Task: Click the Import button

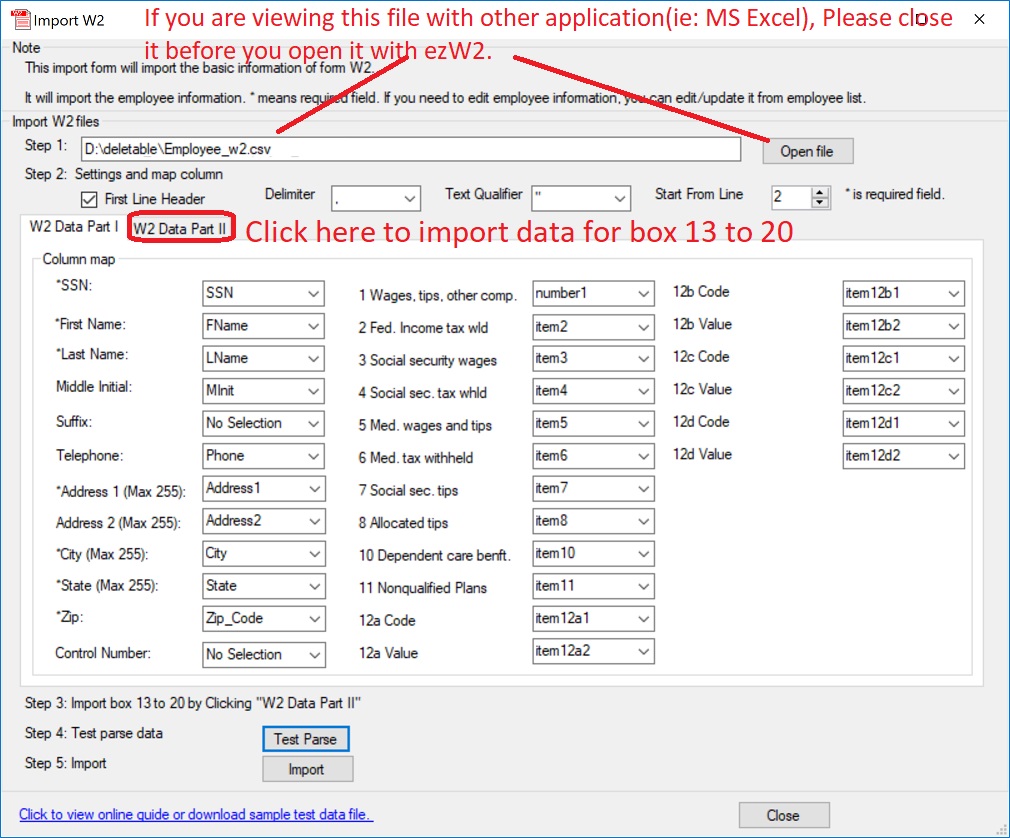Action: tap(306, 769)
